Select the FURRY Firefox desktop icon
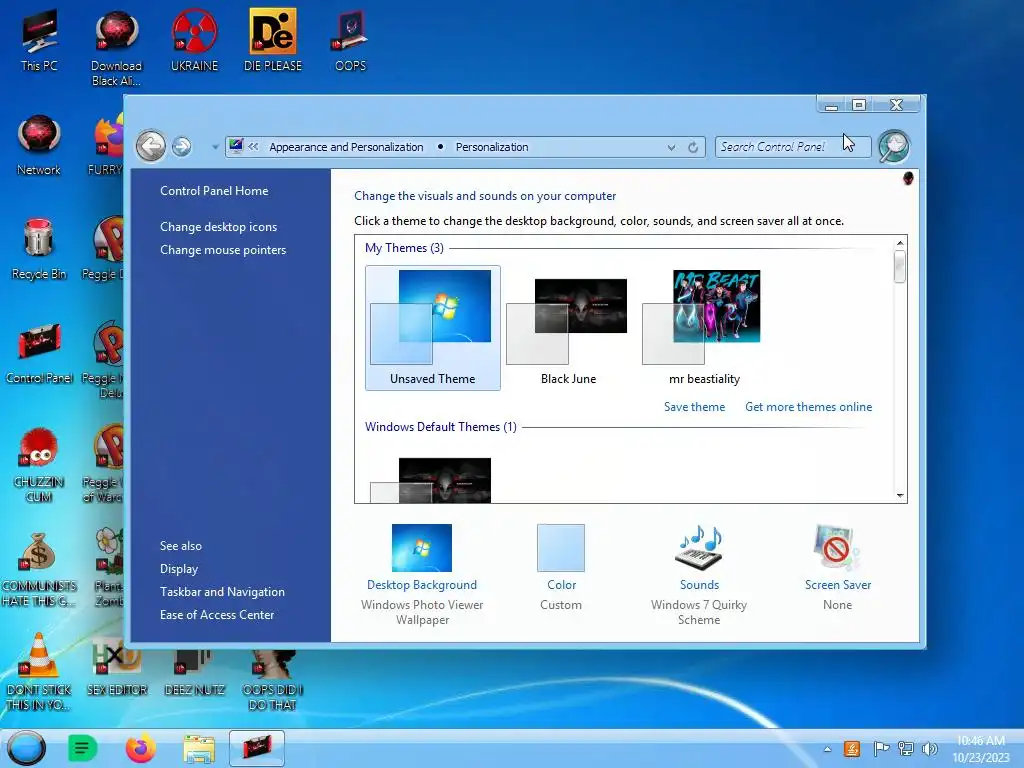This screenshot has height=768, width=1024. [x=106, y=145]
